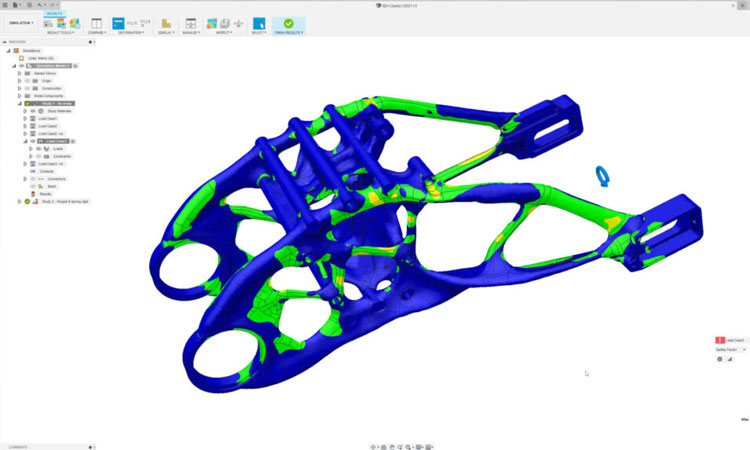Expand the Model Components folder

tap(20, 96)
